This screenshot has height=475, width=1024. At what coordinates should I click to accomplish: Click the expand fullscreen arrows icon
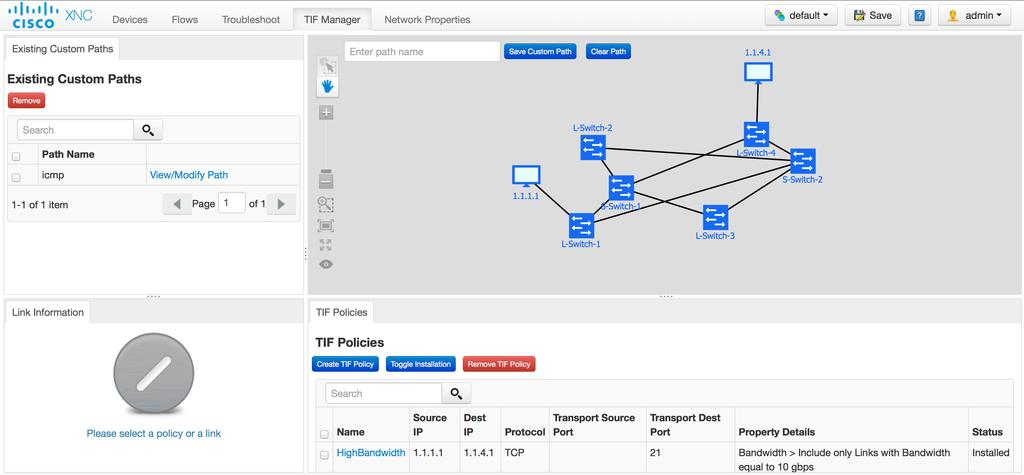coord(326,245)
